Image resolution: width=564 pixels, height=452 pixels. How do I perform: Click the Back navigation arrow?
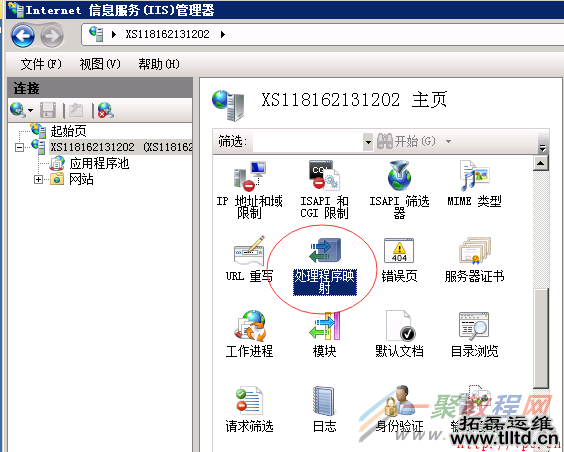point(23,35)
